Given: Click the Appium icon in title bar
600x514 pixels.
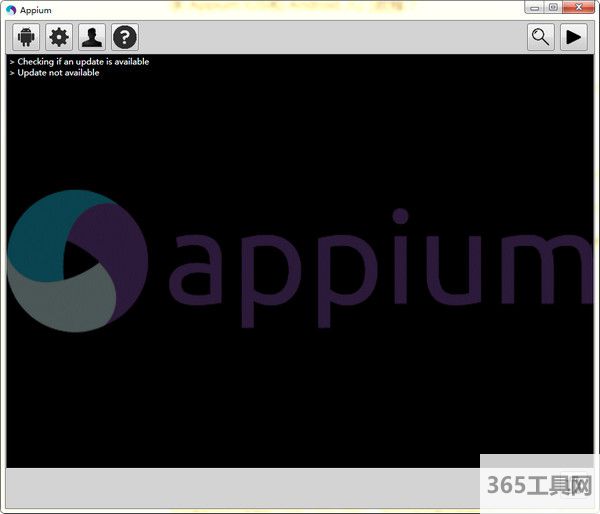Looking at the screenshot, I should (x=11, y=9).
